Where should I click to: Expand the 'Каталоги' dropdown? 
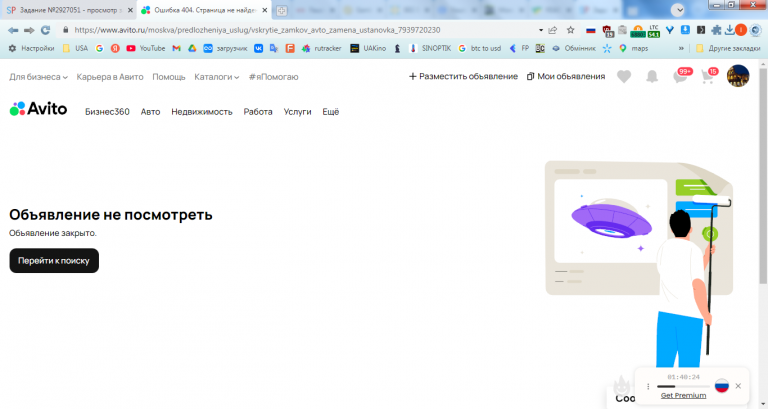(x=216, y=77)
